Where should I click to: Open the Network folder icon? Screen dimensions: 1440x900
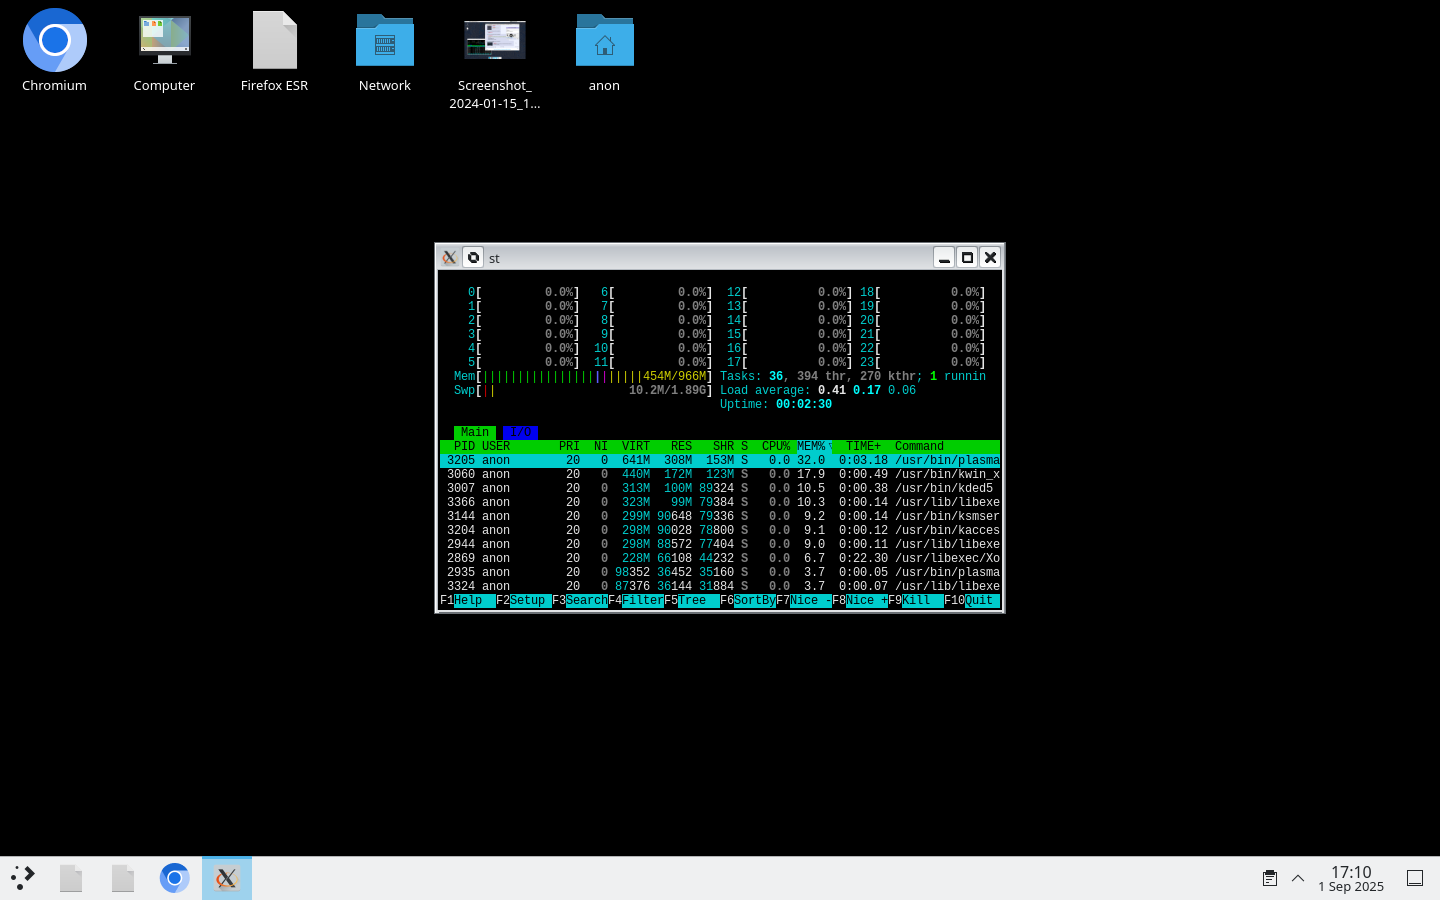[384, 52]
